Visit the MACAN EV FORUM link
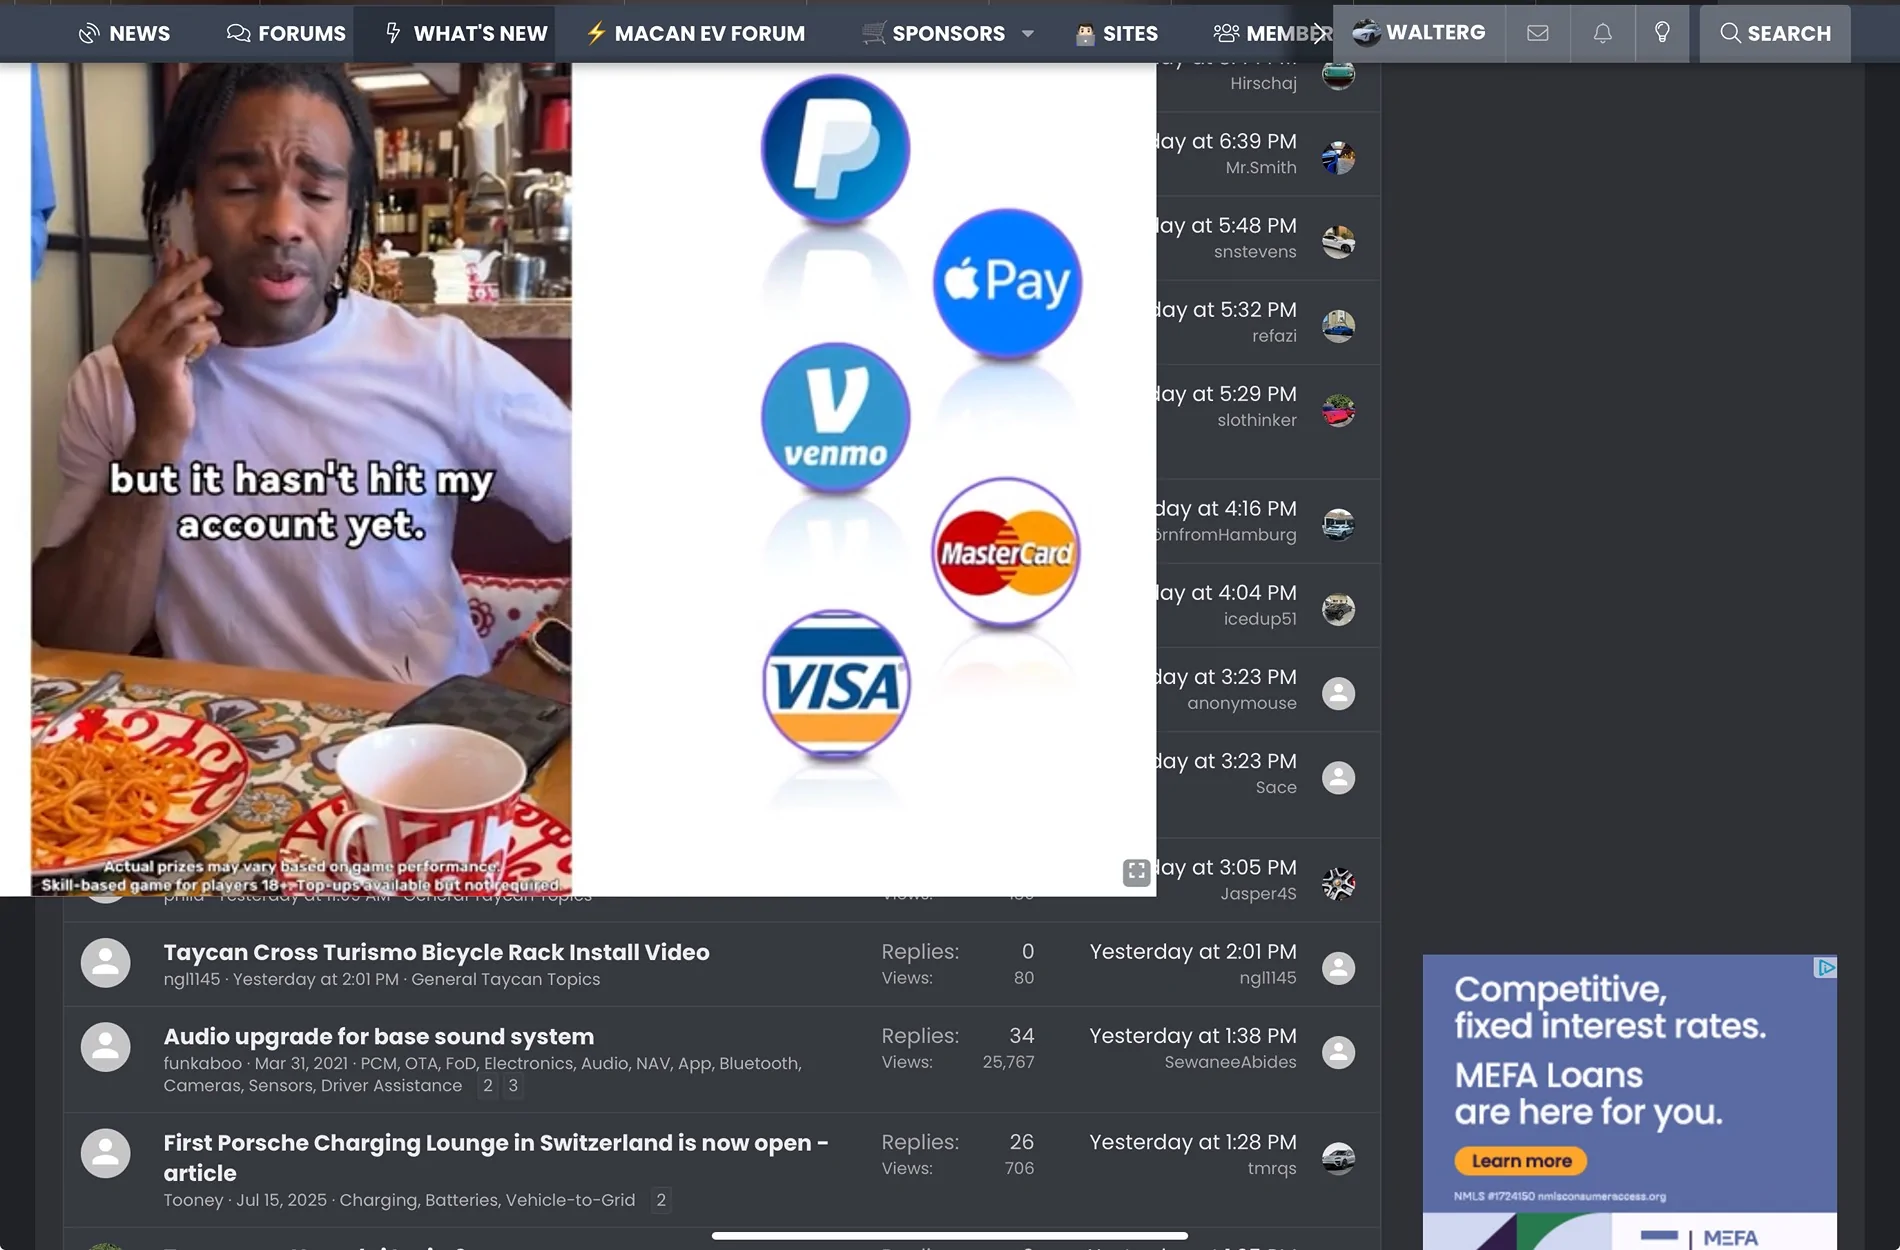The width and height of the screenshot is (1900, 1250). coord(695,33)
